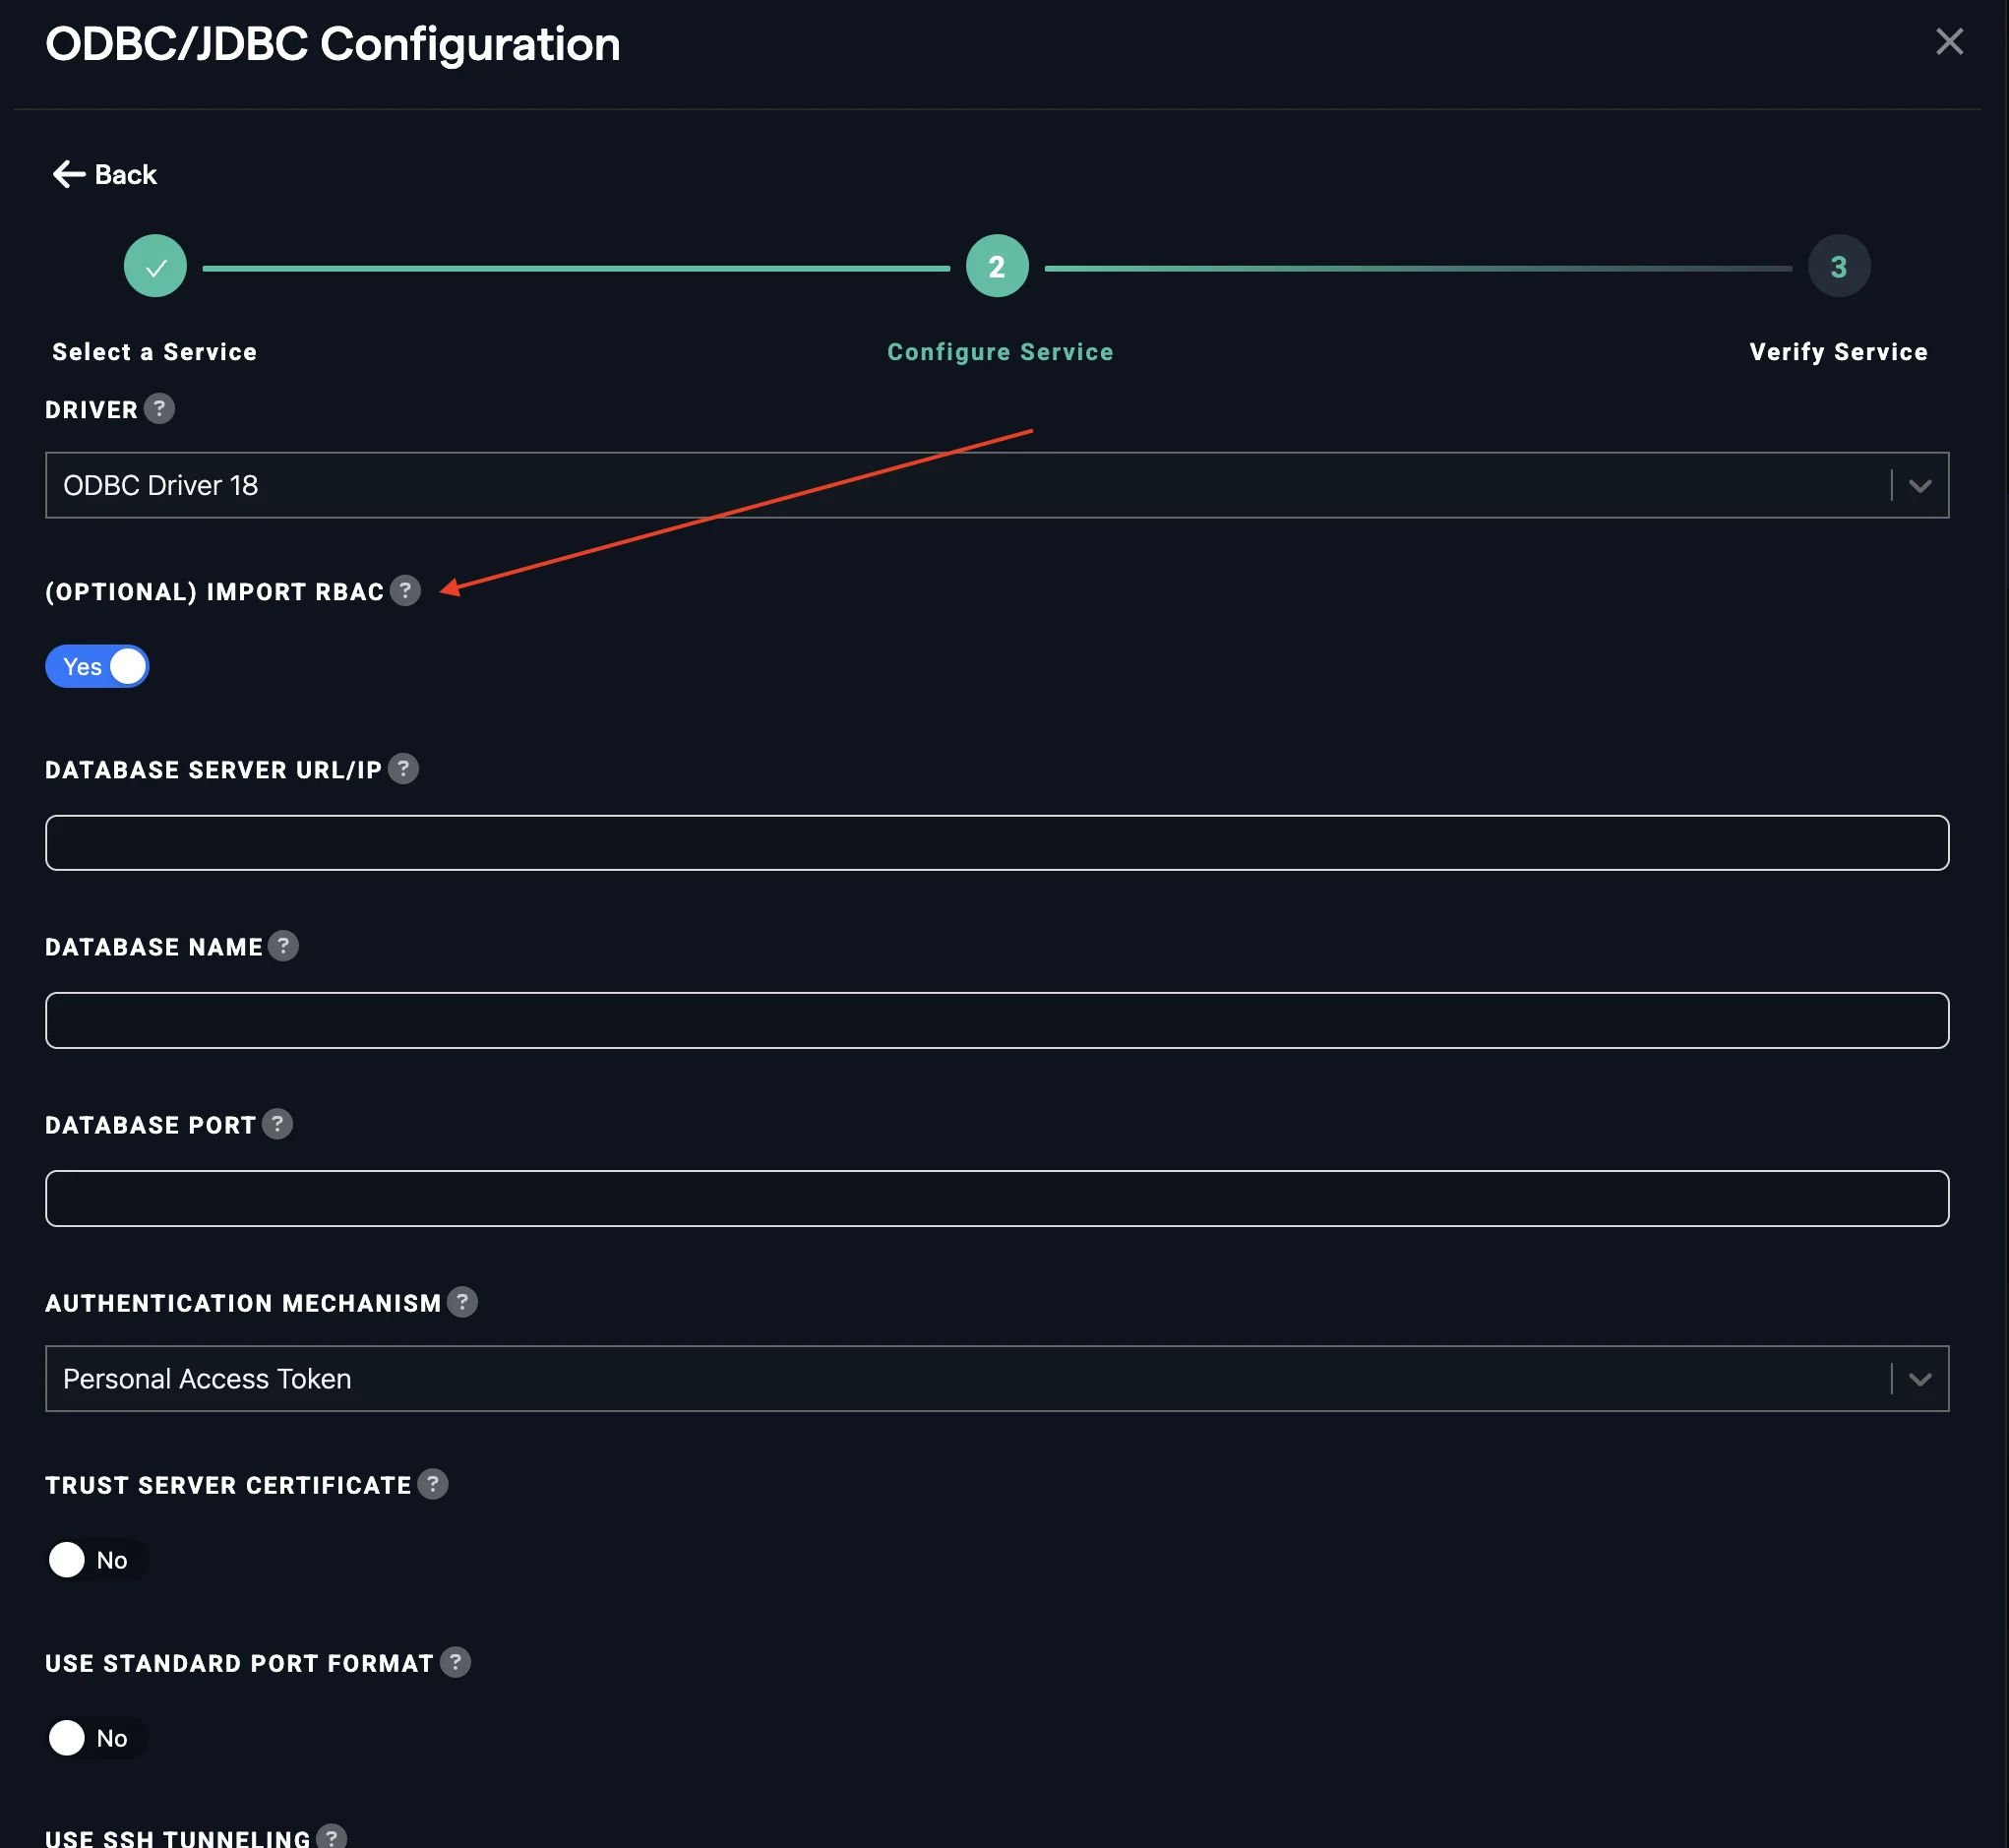Open the Driver help tooltip

(x=160, y=408)
